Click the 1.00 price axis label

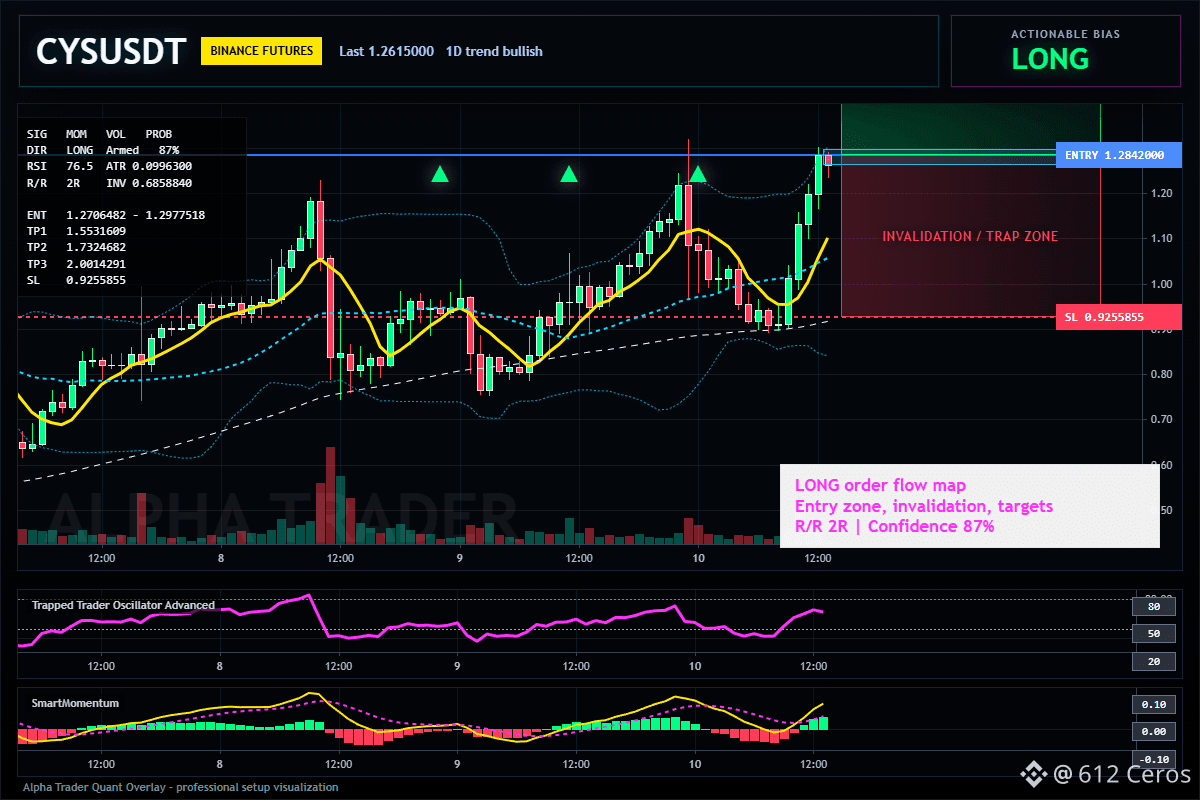pos(1160,284)
